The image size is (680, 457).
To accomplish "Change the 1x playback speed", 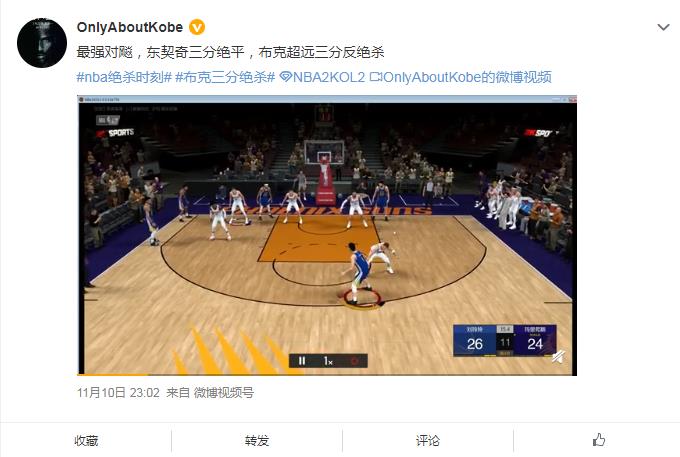I will tap(328, 361).
